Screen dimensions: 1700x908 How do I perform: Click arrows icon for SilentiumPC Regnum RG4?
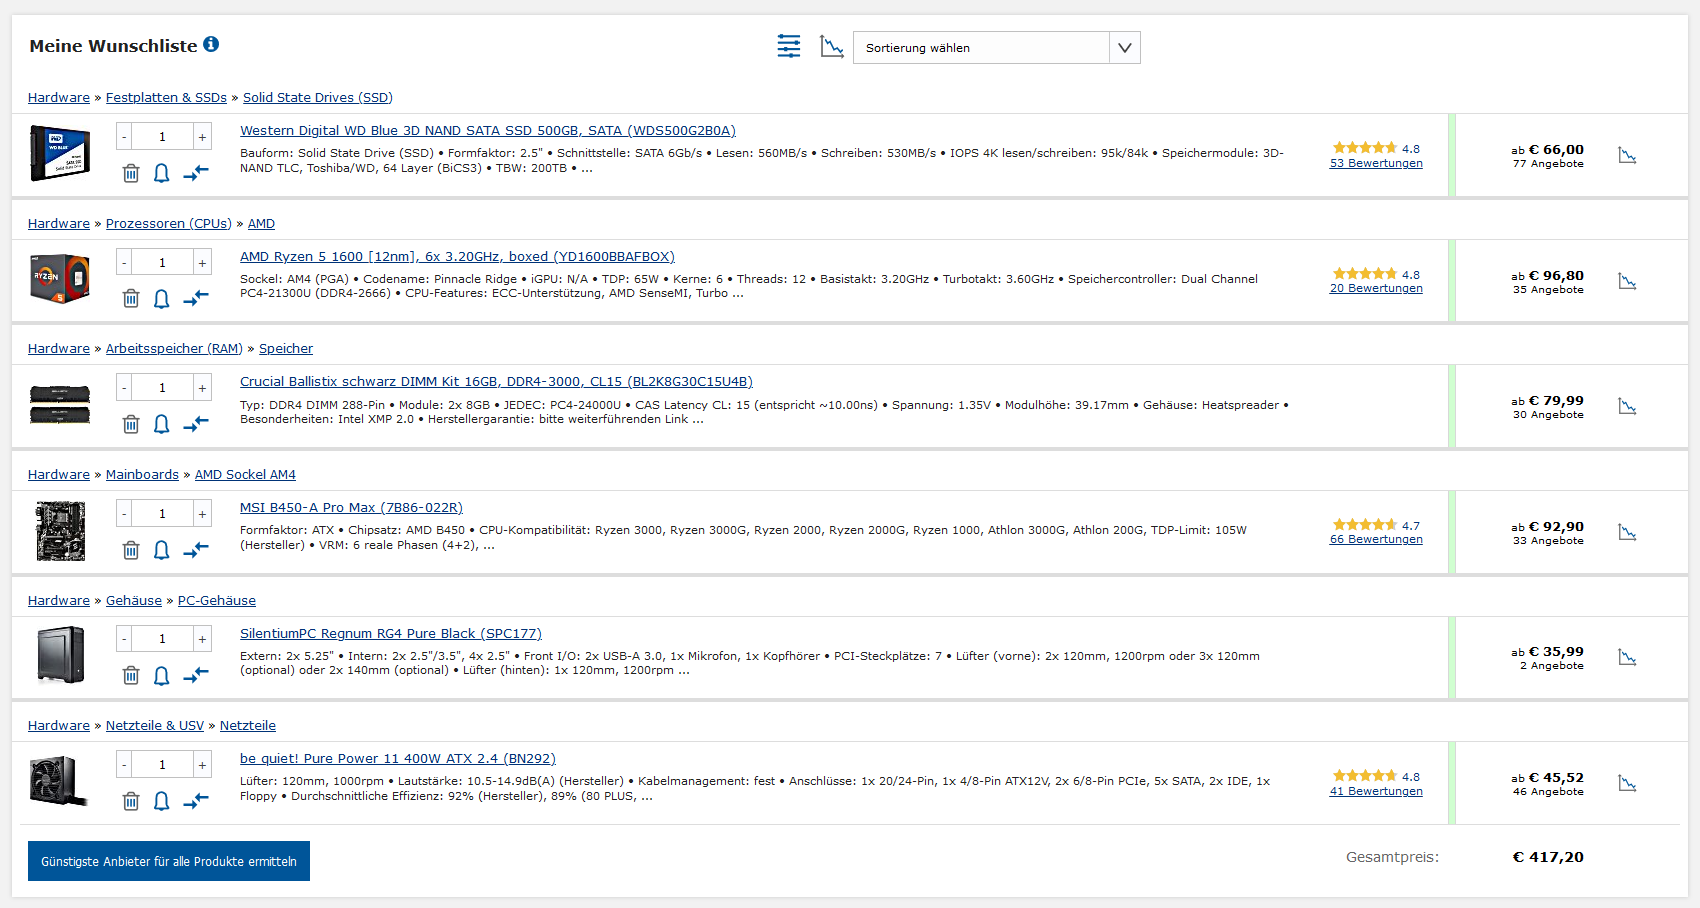click(x=196, y=675)
